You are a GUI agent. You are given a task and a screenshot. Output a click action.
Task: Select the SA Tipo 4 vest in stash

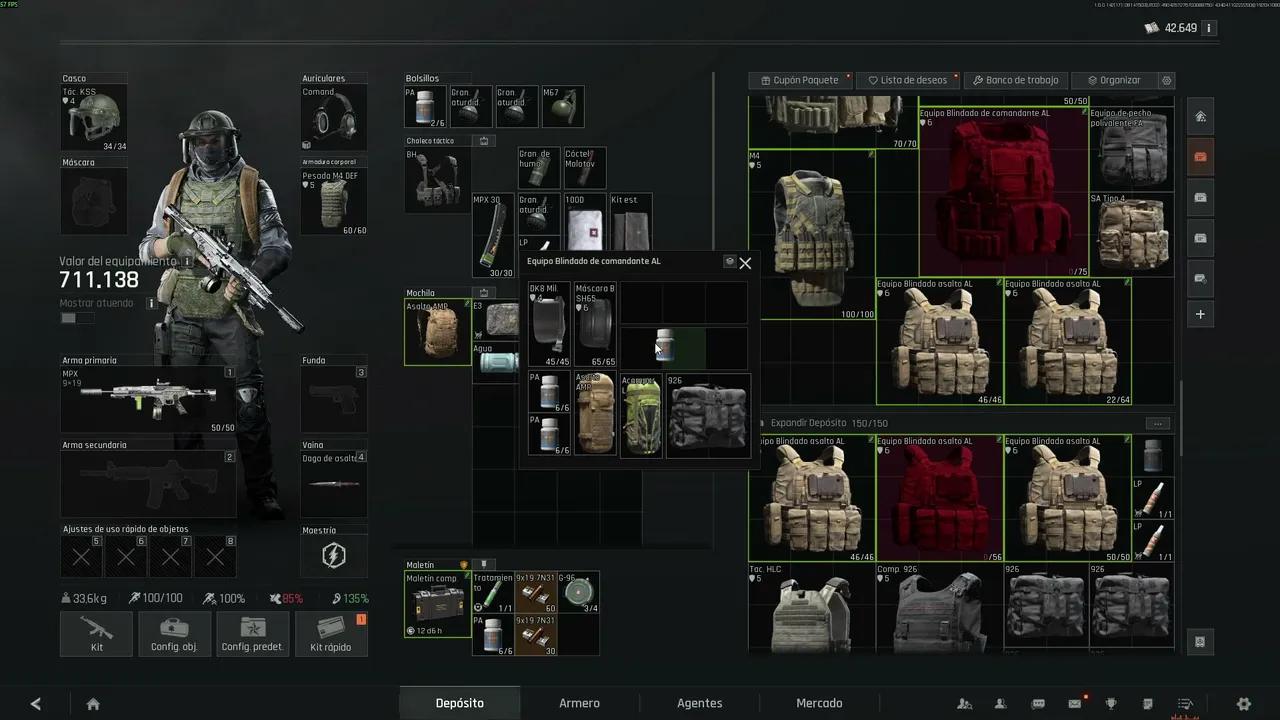click(1132, 234)
